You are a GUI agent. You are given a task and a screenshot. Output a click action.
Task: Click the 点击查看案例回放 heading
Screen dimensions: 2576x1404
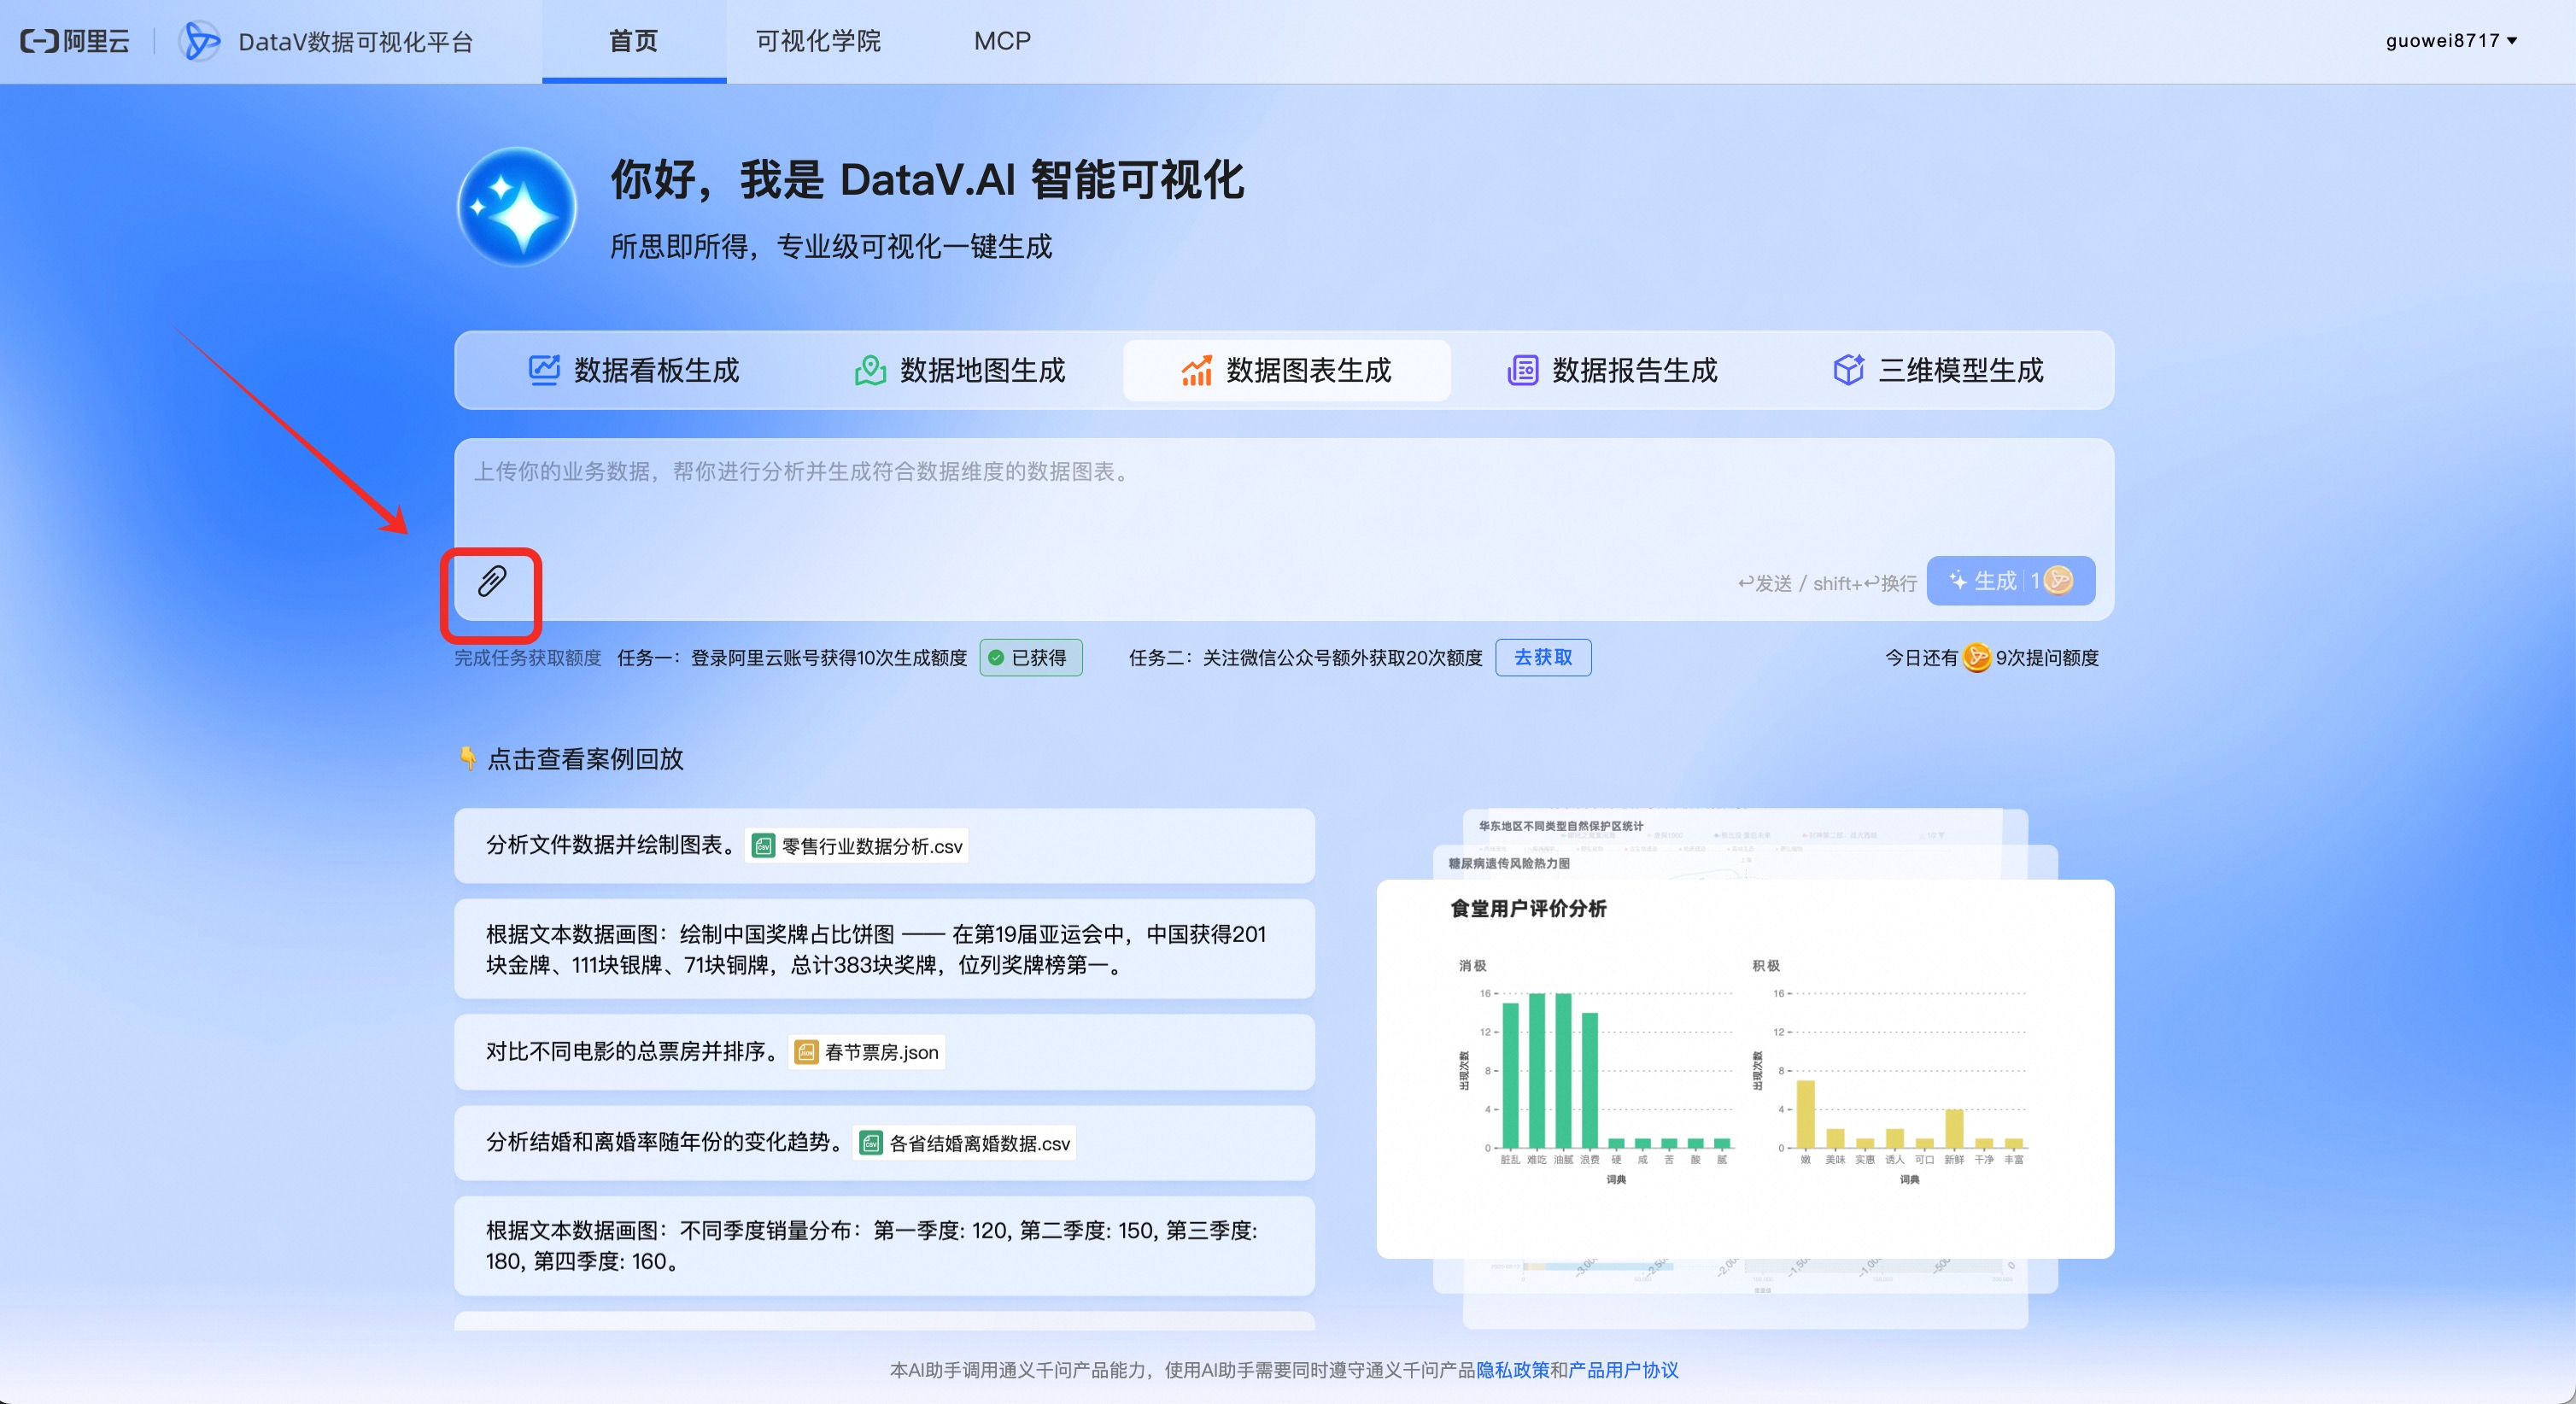pos(585,759)
